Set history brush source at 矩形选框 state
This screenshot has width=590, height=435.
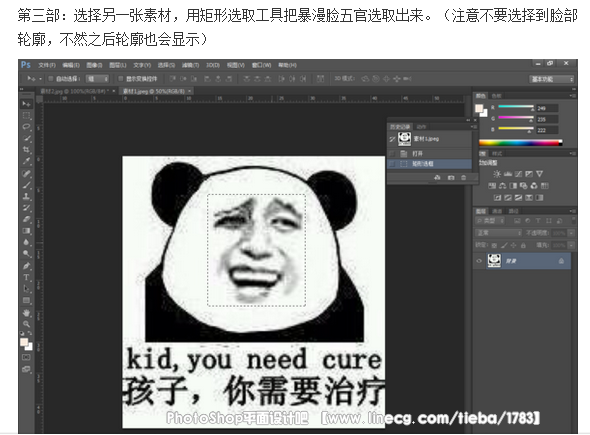(392, 164)
